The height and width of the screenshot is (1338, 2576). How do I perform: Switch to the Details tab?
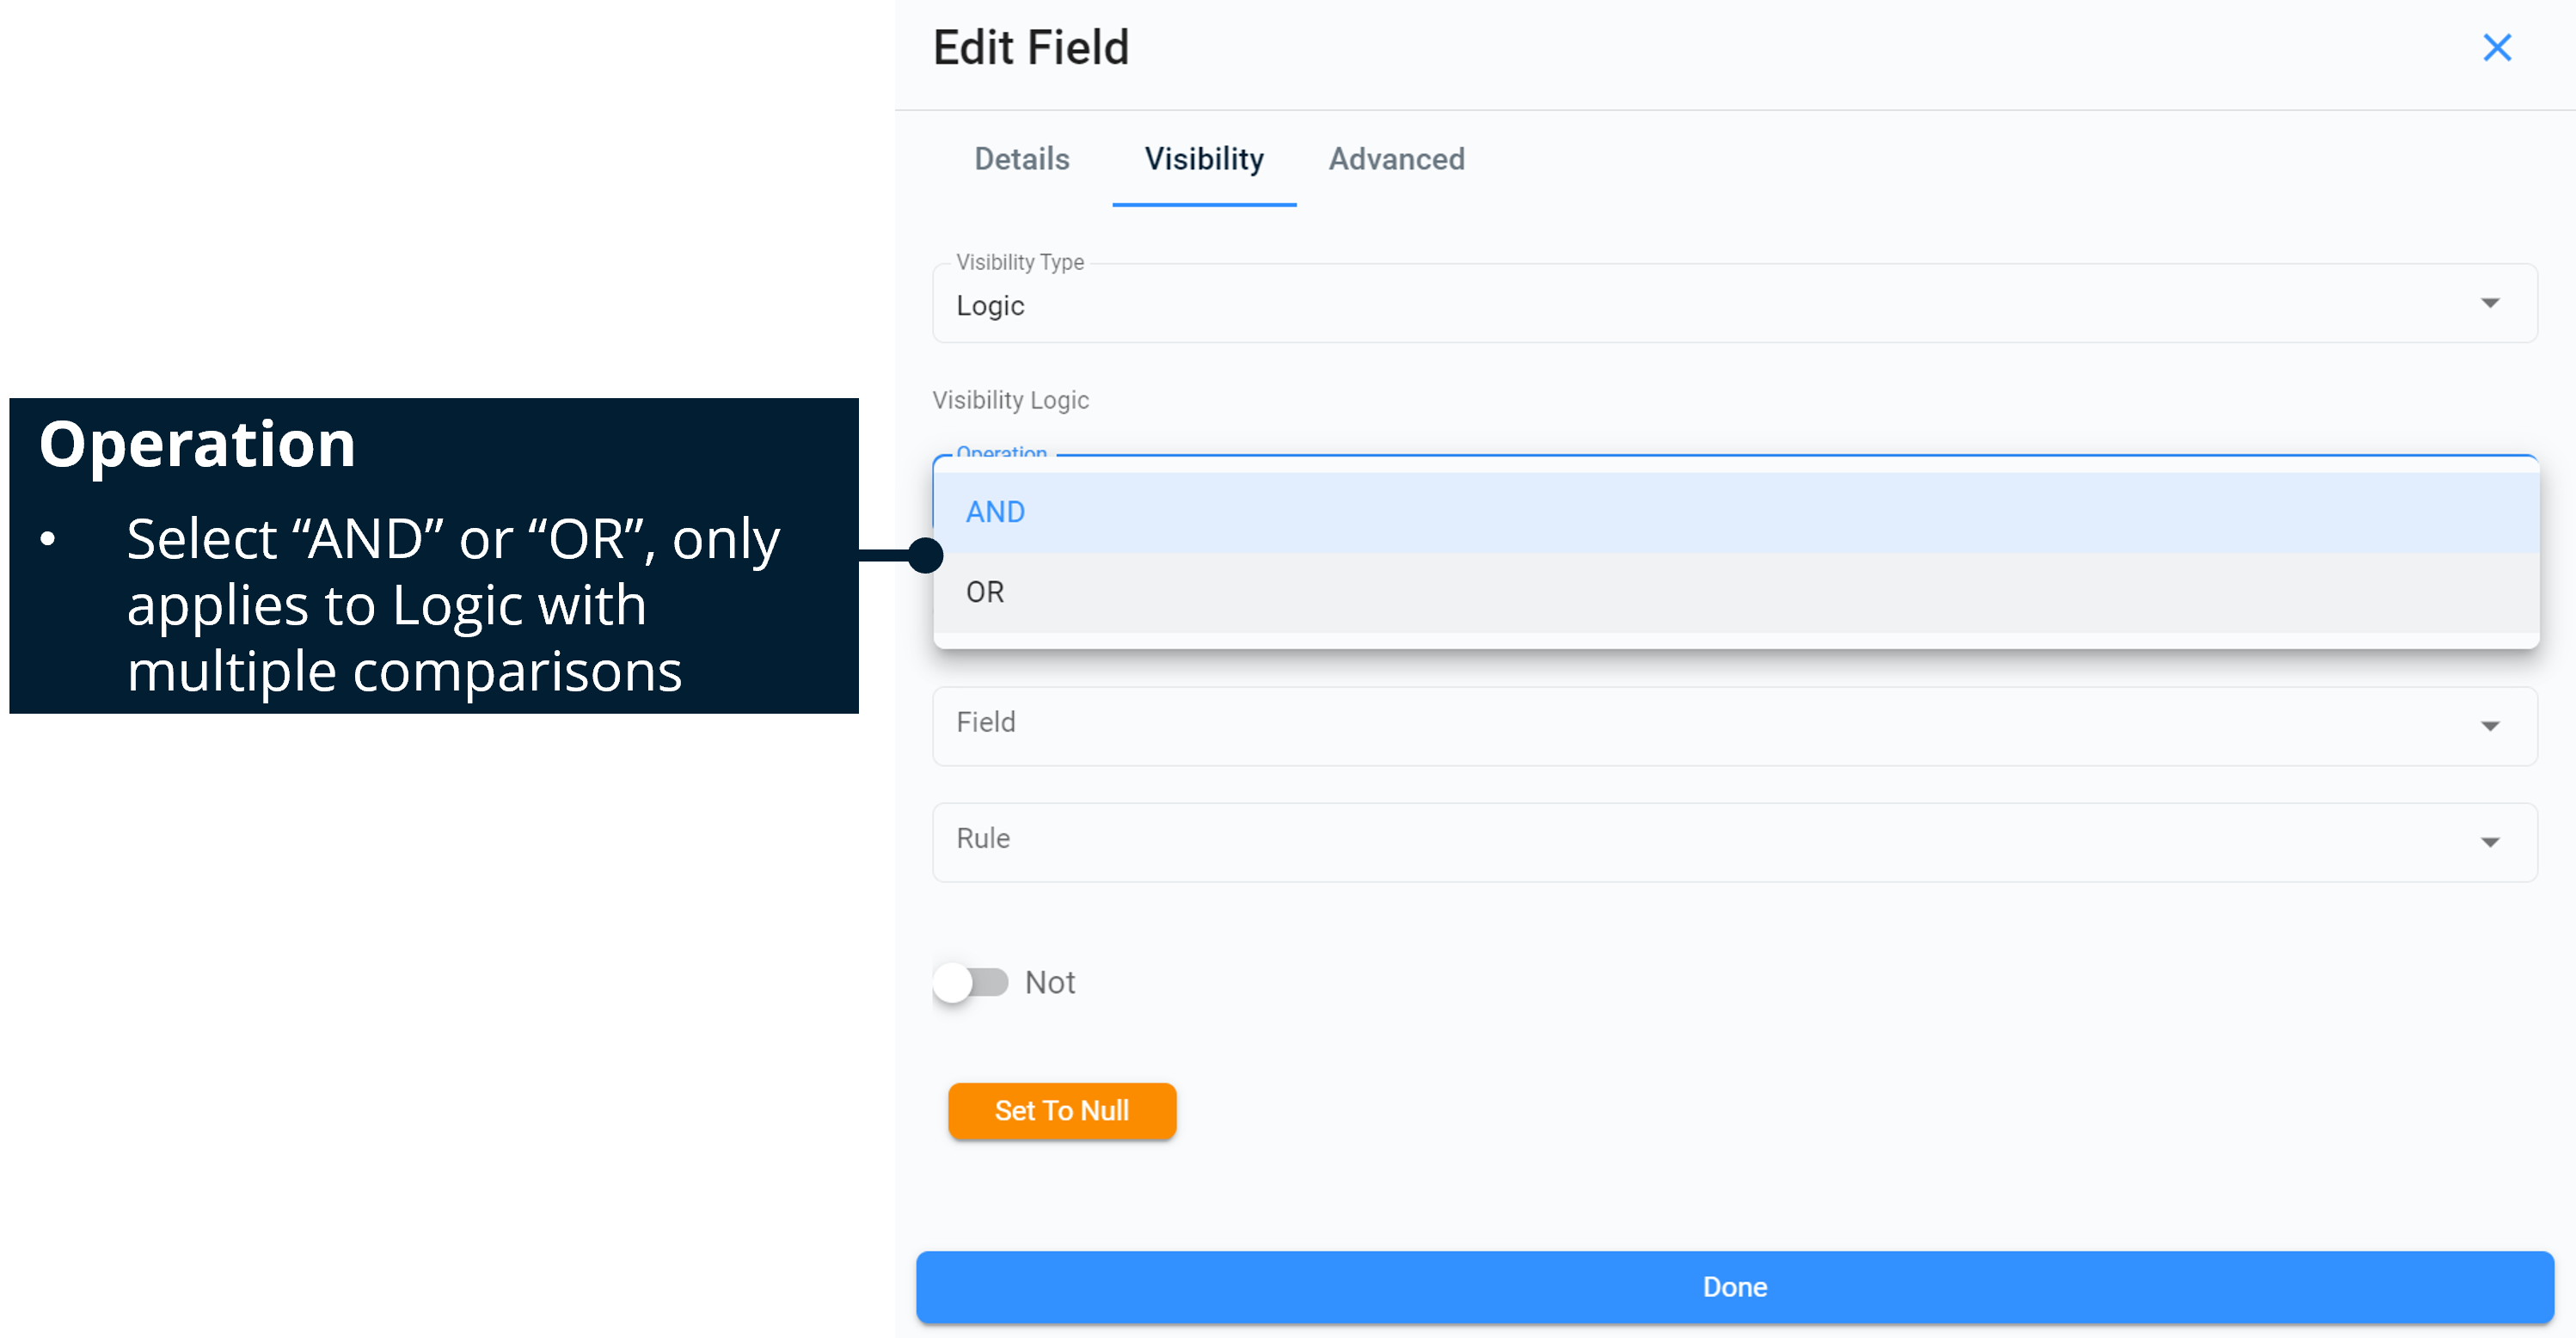pyautogui.click(x=1021, y=159)
